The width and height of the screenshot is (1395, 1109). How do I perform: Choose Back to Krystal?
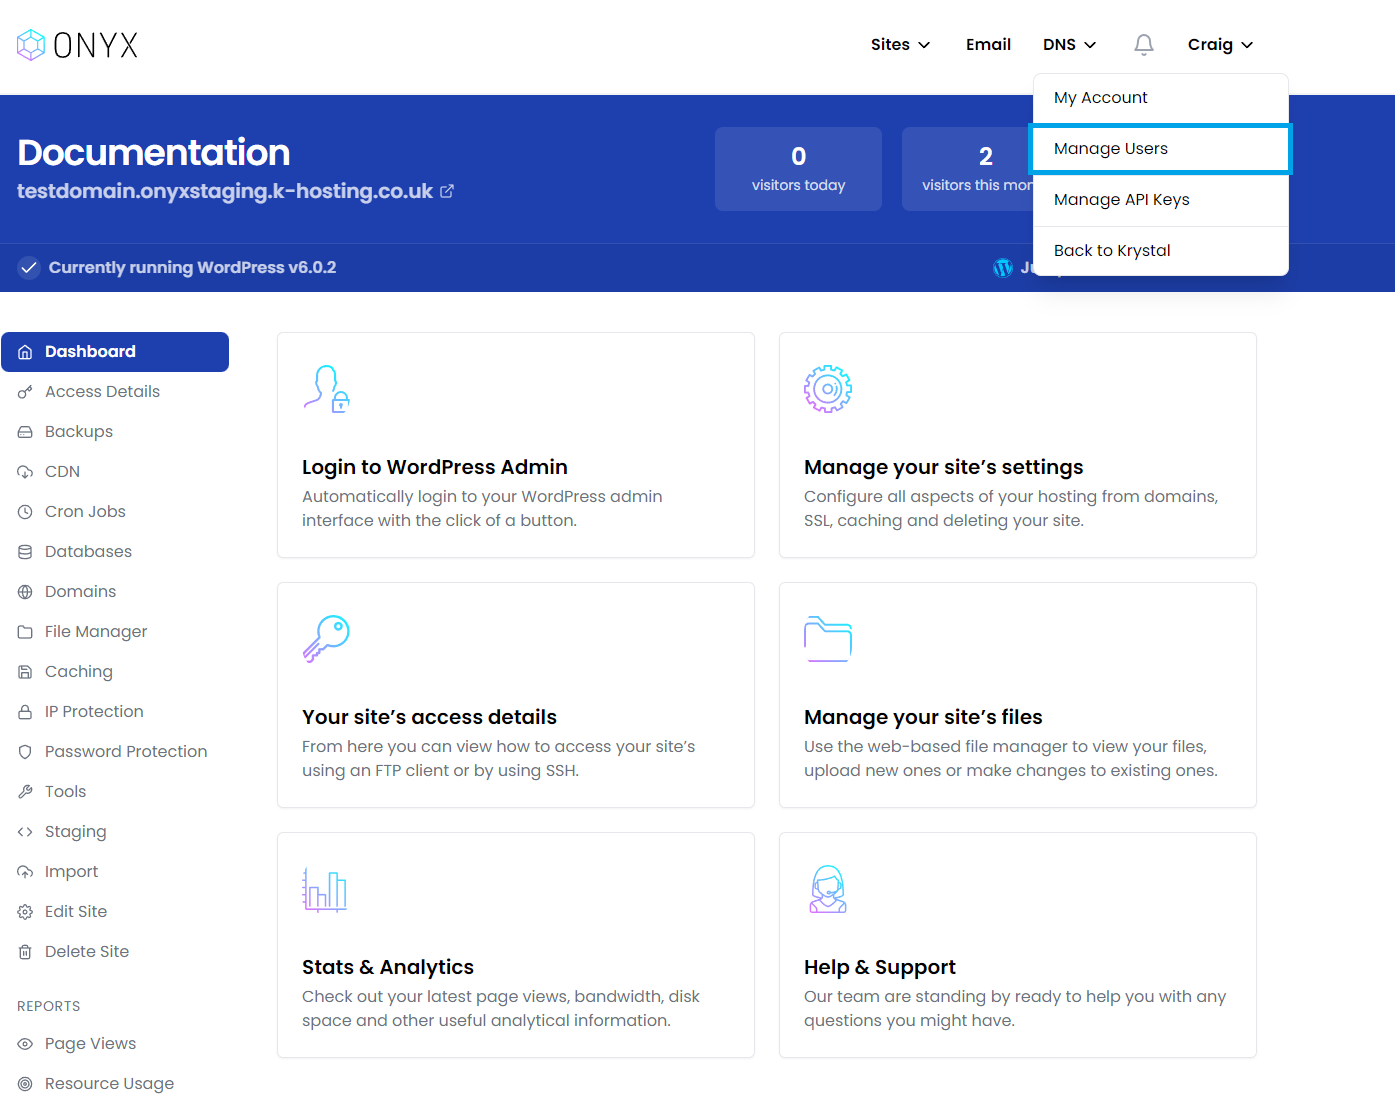tap(1161, 251)
